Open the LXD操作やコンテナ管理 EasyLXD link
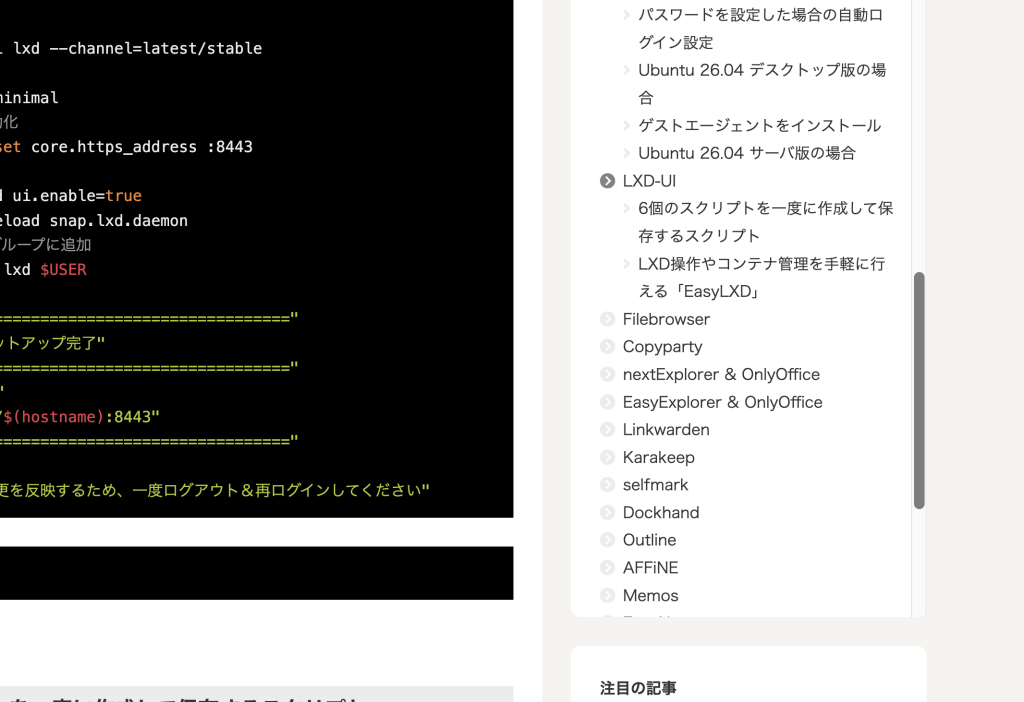The image size is (1024, 702). pos(761,278)
